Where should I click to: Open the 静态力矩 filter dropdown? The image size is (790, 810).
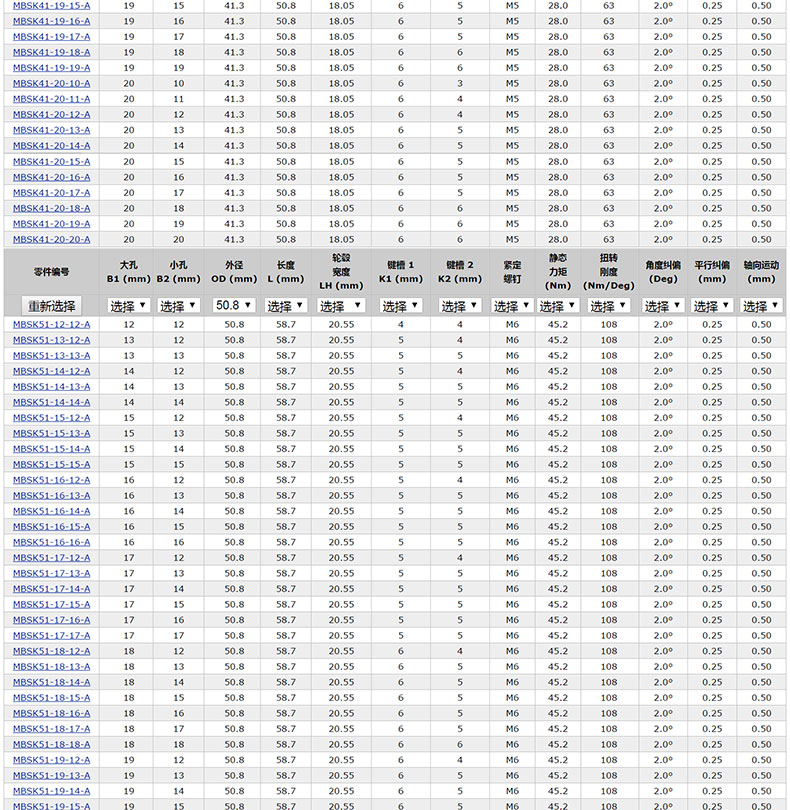(558, 306)
